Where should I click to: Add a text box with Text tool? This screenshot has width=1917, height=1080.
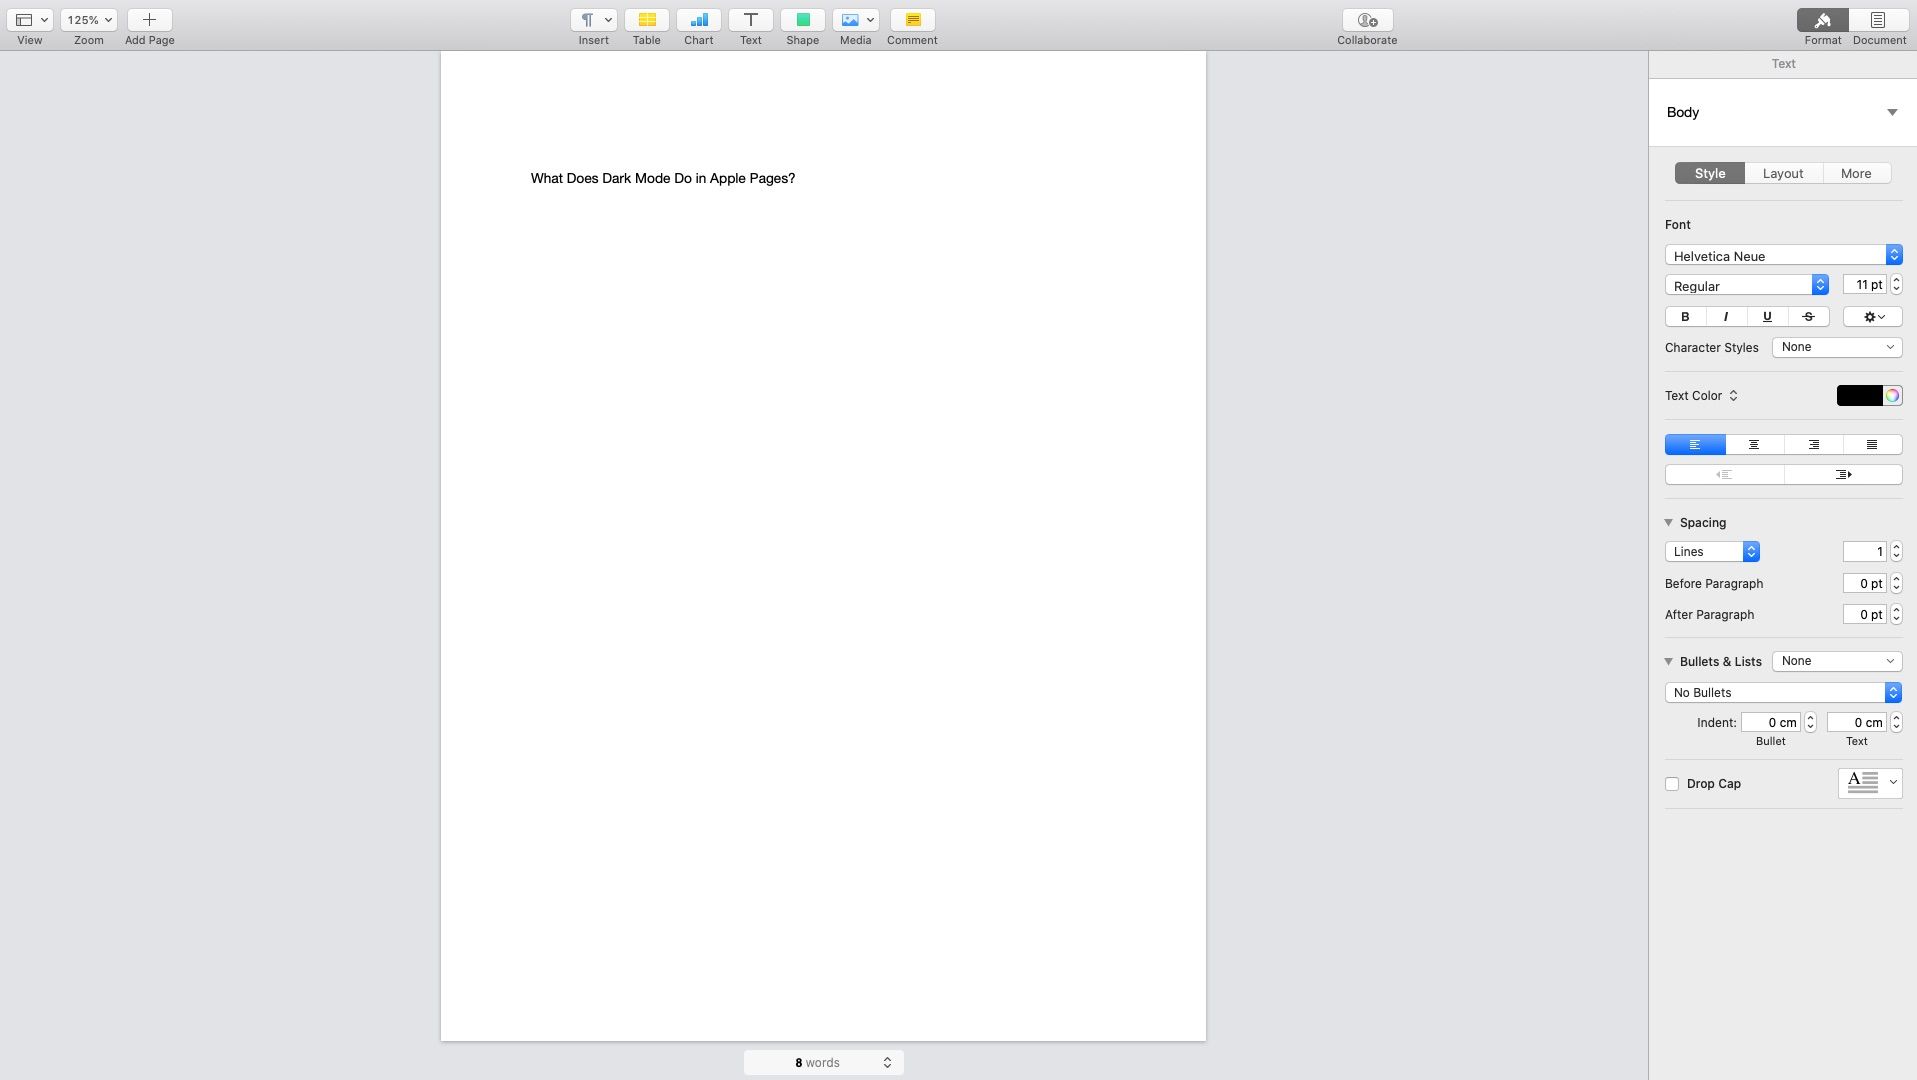pos(750,20)
